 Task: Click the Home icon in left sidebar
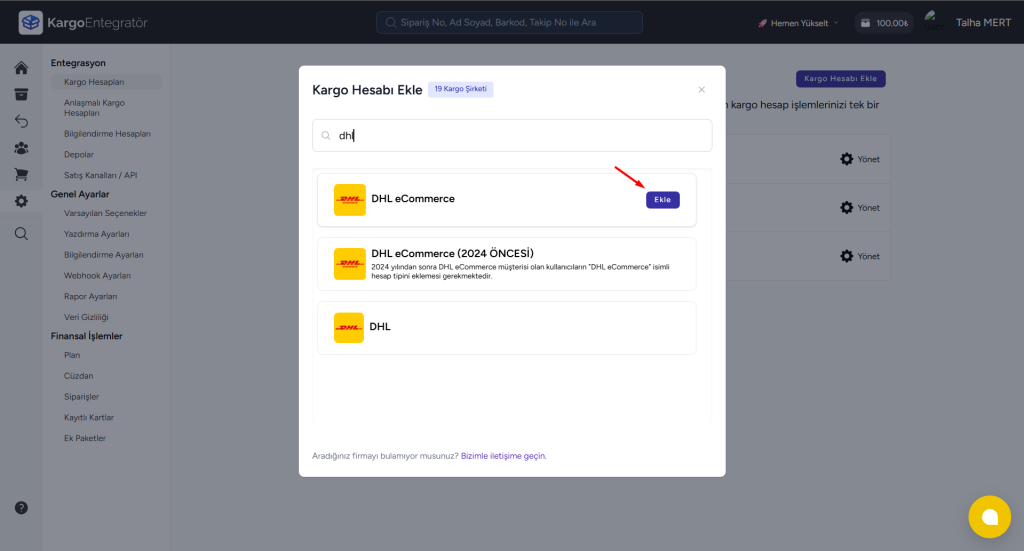pyautogui.click(x=21, y=68)
